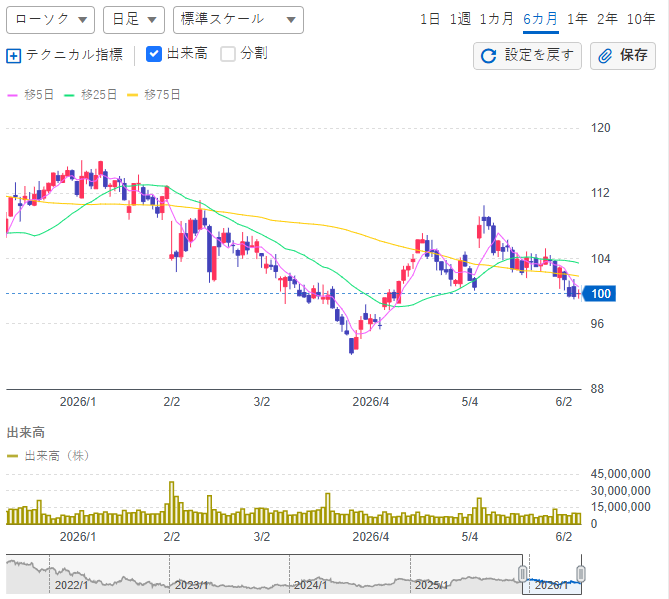
Task: Click the 2022/1 marker in range navigator
Action: tap(72, 585)
